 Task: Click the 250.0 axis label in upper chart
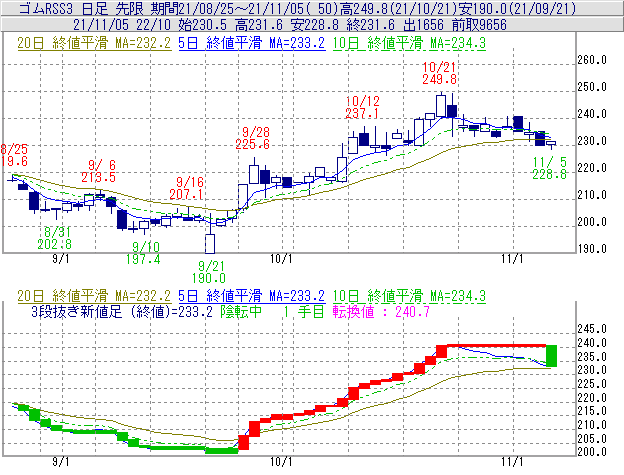(x=592, y=87)
